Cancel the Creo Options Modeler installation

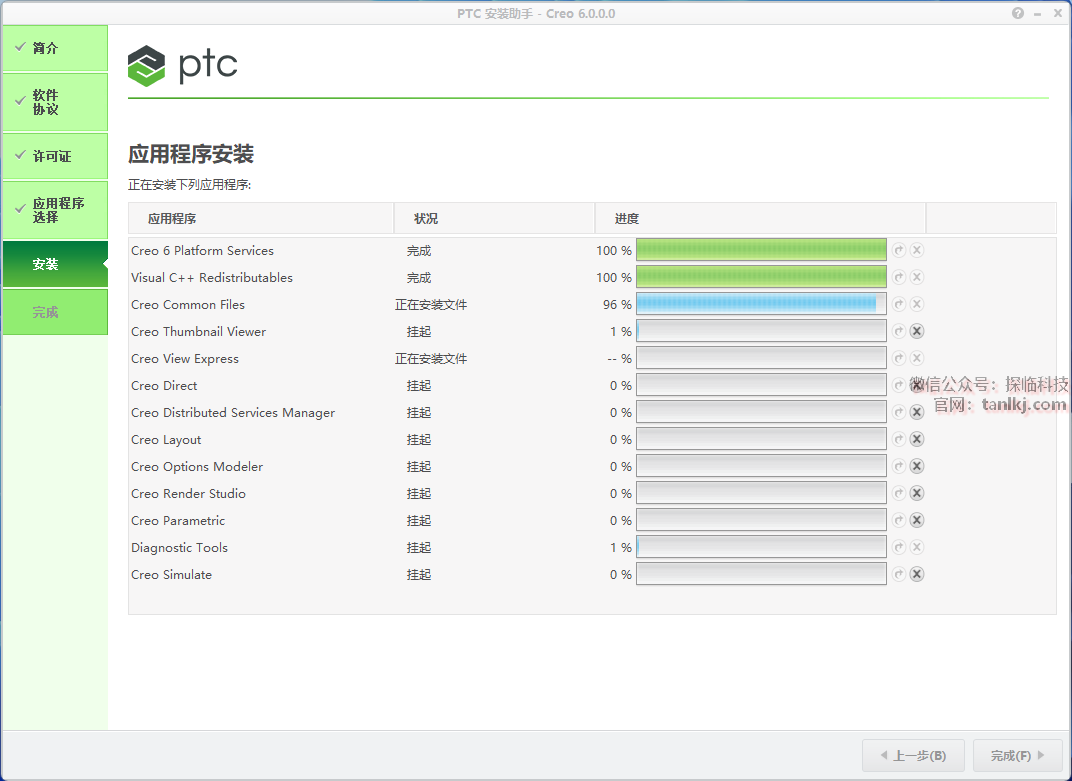[x=917, y=467]
